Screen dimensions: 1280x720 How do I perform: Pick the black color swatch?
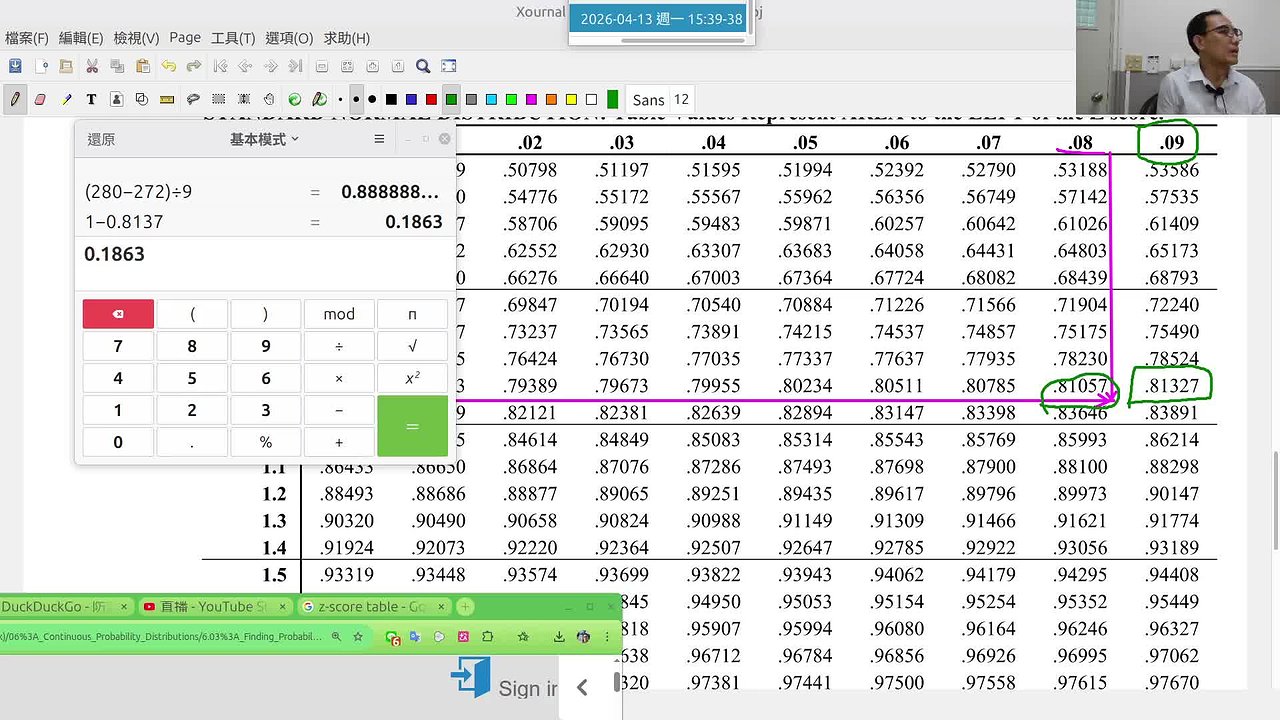[392, 100]
